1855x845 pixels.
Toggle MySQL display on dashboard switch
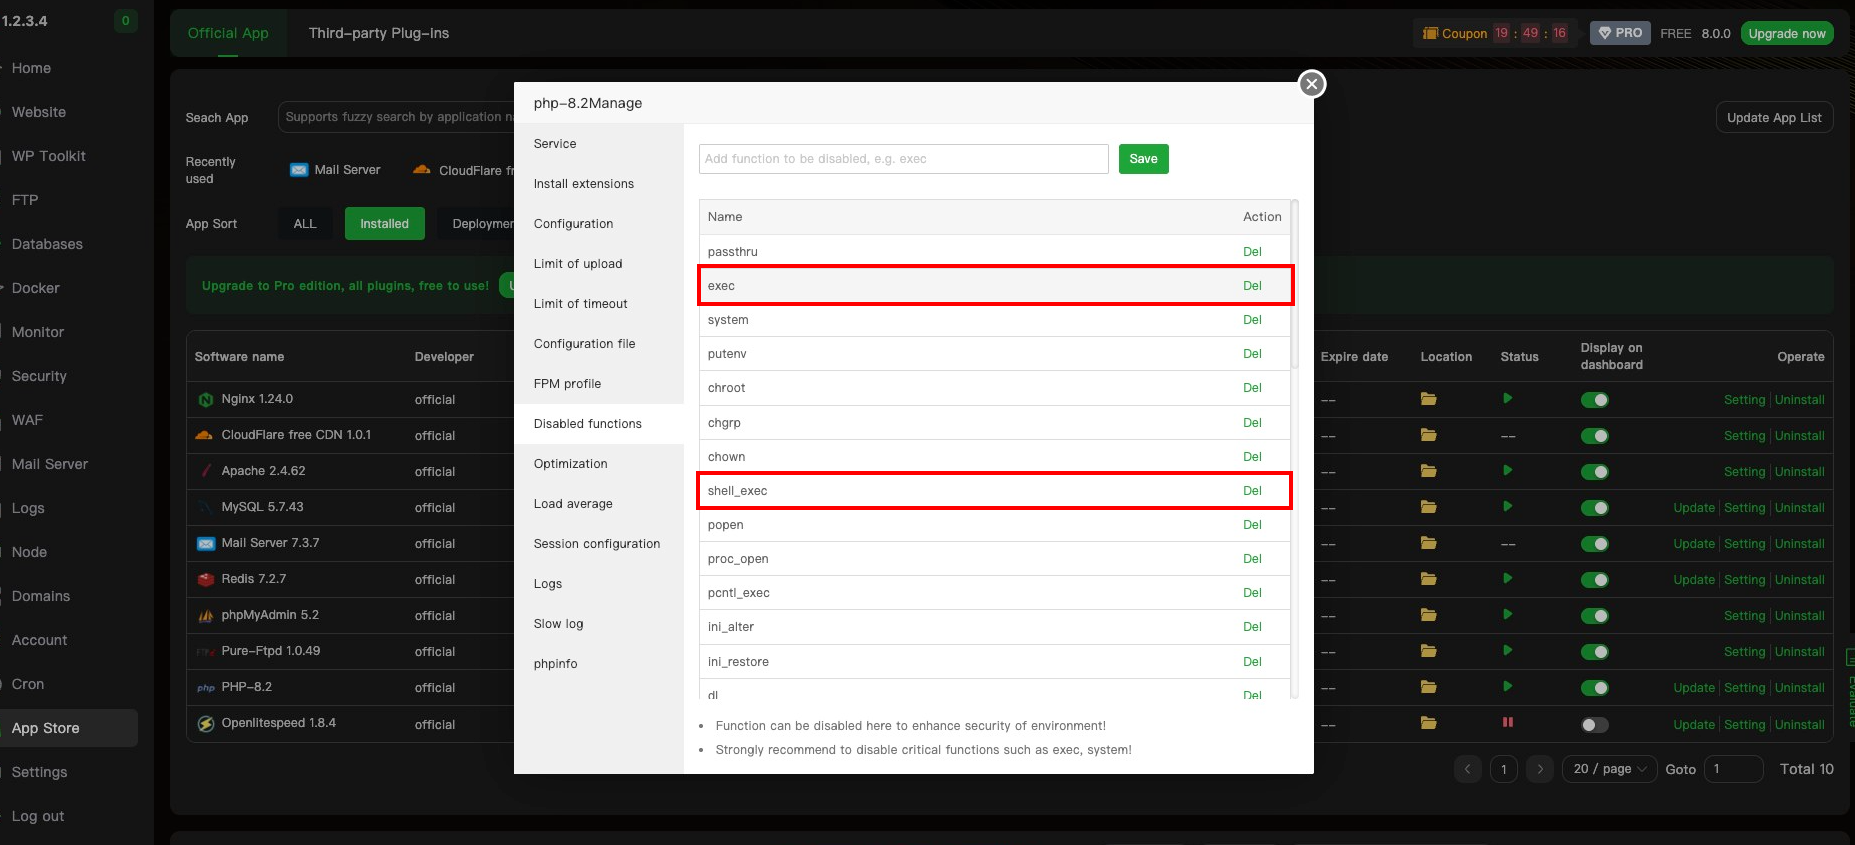(1594, 508)
